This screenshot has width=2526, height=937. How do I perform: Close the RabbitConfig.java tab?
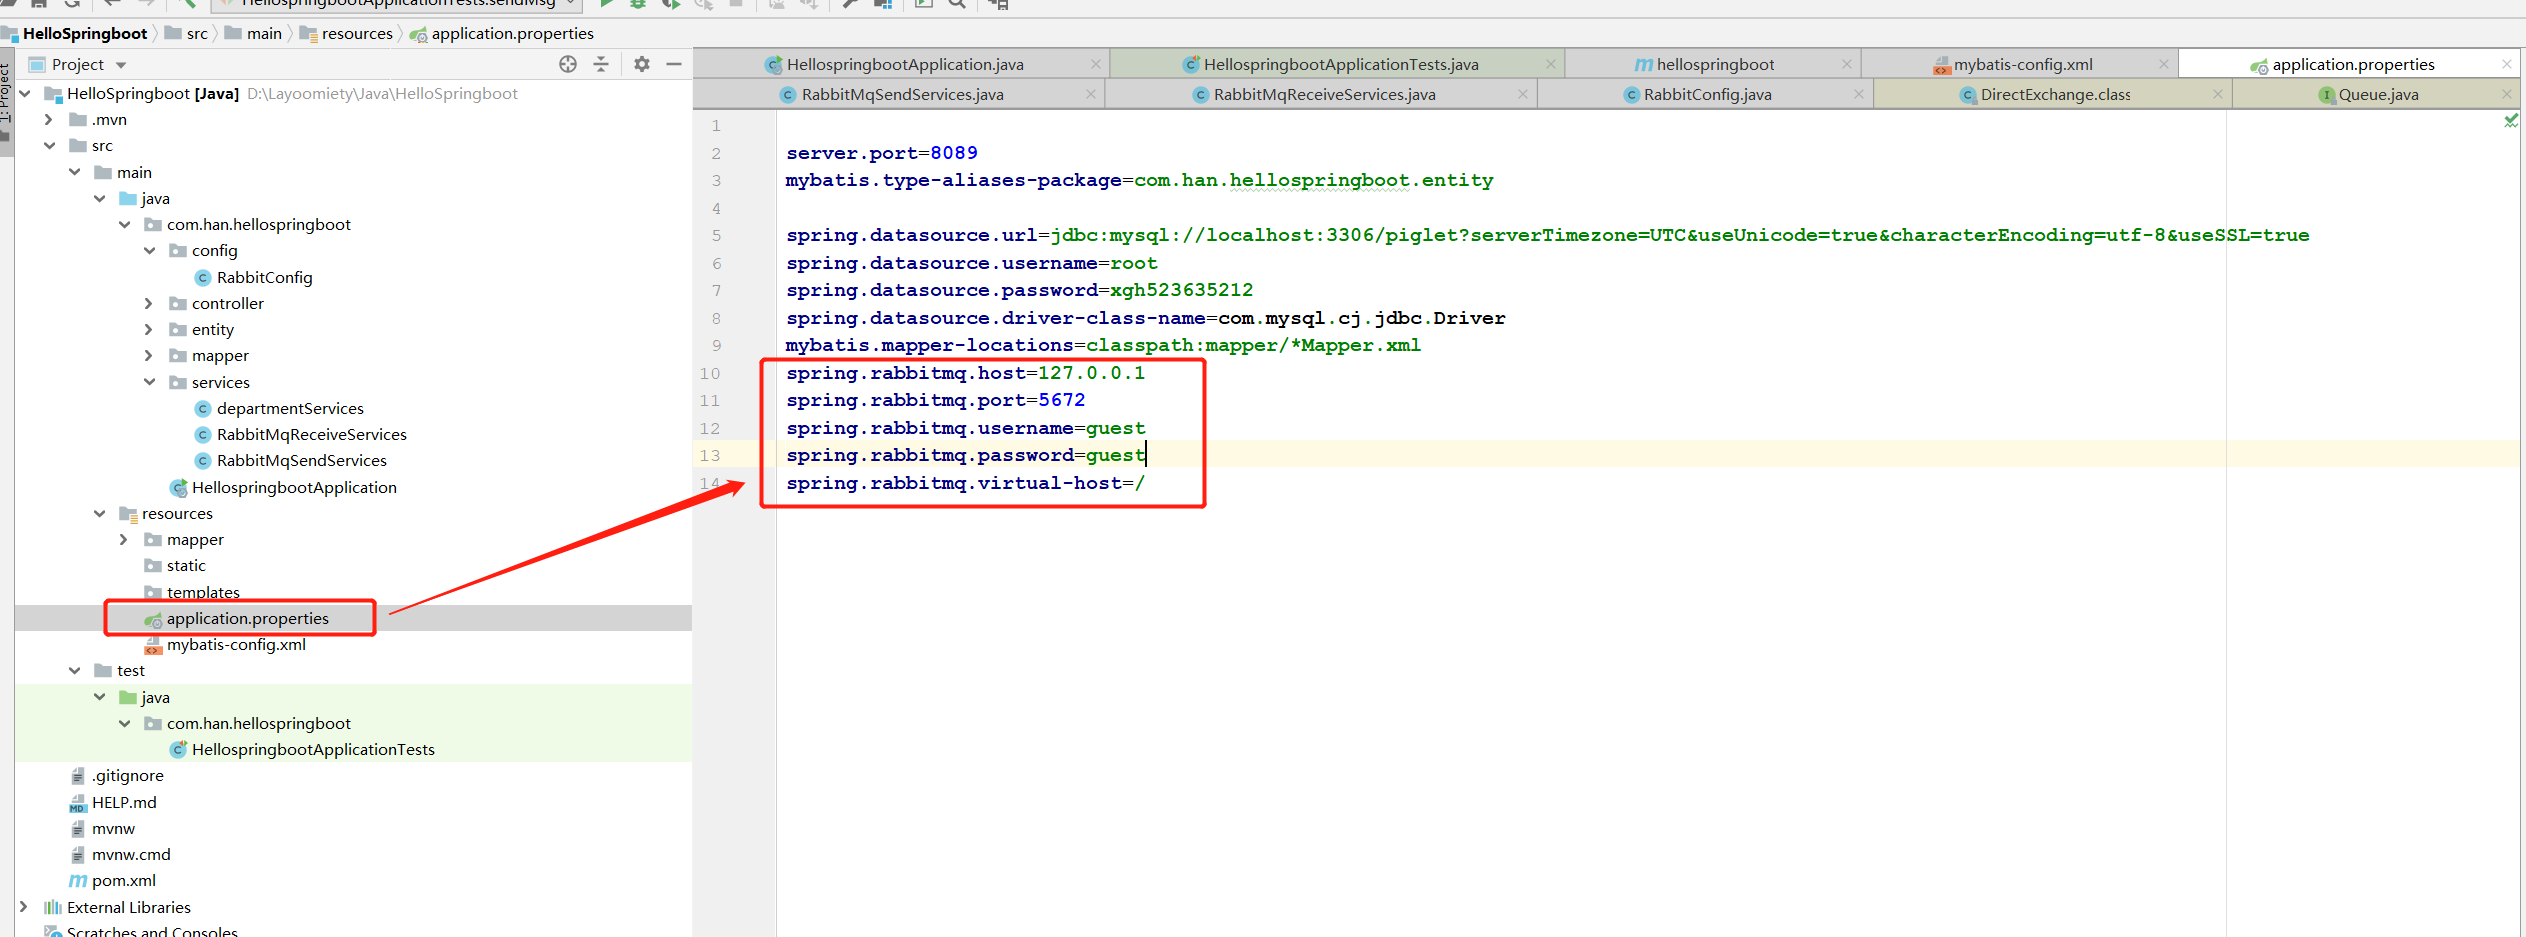(1858, 95)
